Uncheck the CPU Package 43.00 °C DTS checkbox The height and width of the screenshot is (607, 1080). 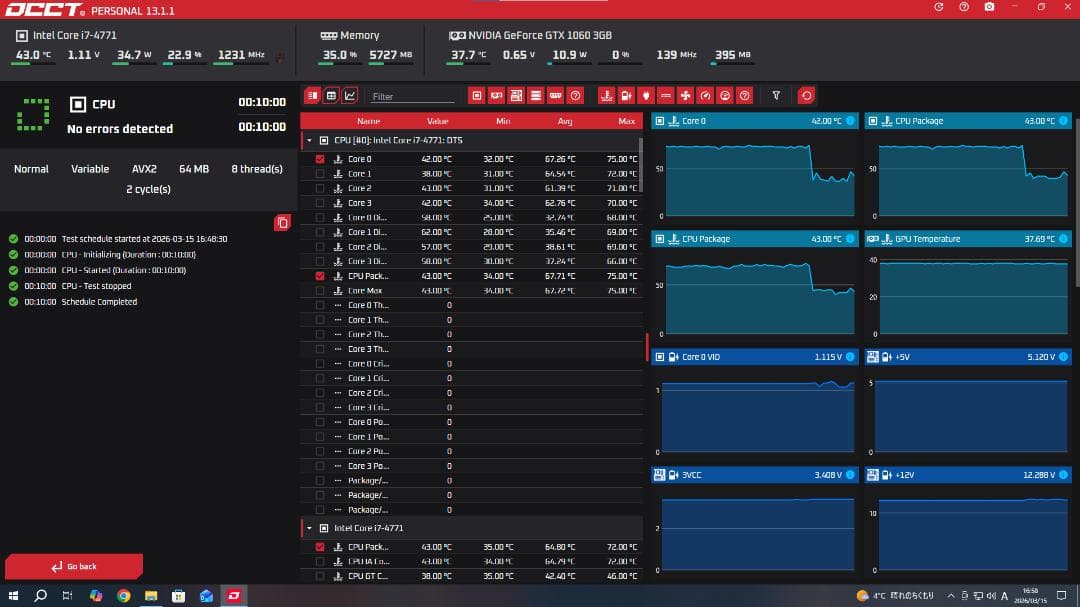[320, 276]
